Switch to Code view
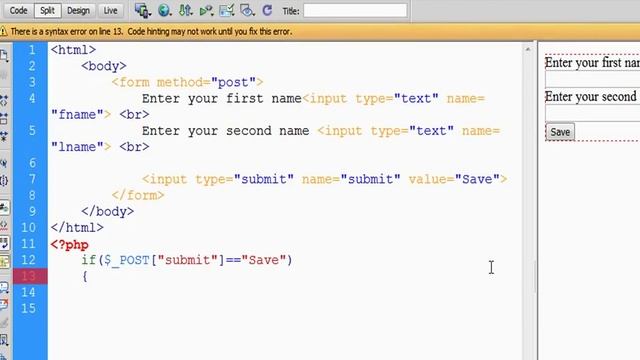The height and width of the screenshot is (360, 640). point(18,11)
